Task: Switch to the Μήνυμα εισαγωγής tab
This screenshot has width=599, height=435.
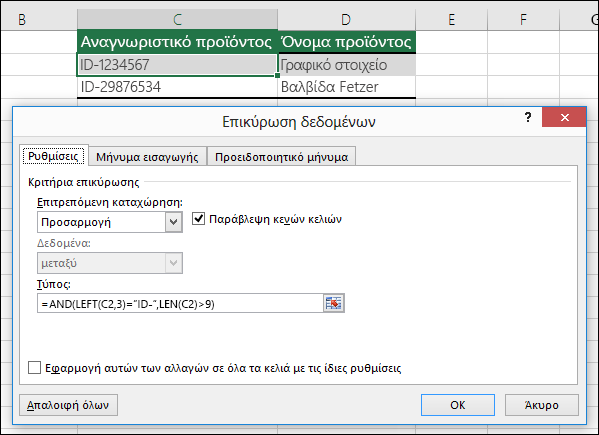Action: 147,157
